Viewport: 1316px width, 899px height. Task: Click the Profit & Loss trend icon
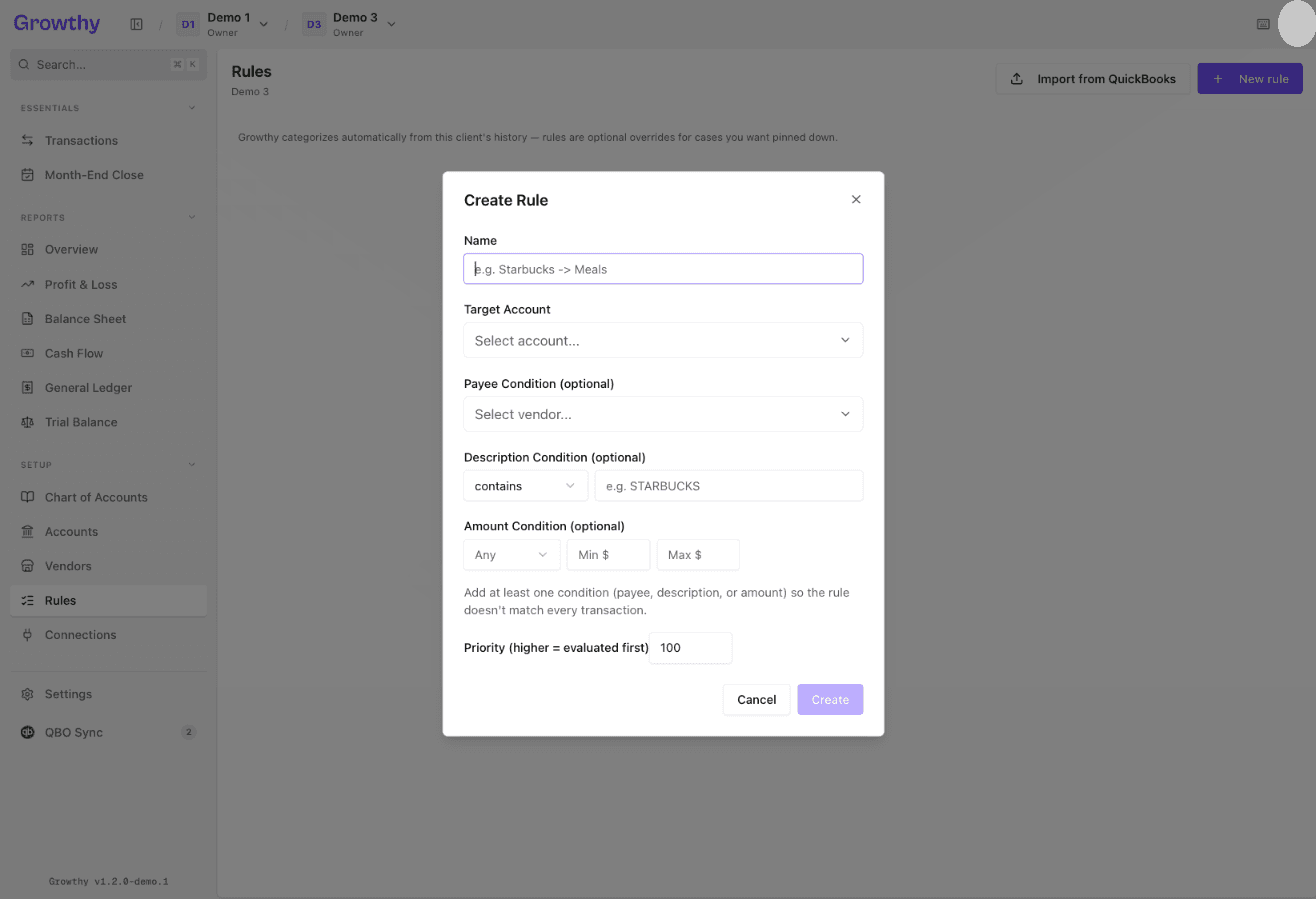tap(28, 285)
